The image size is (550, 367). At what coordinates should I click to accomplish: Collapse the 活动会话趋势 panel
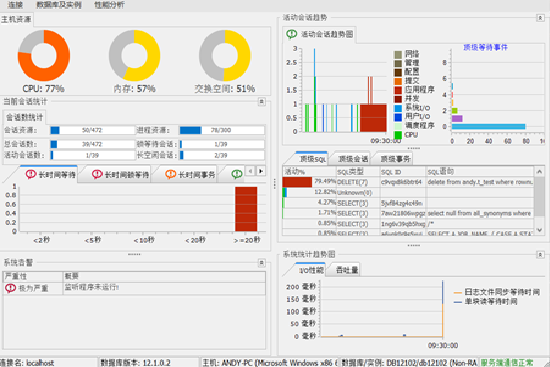coord(540,18)
